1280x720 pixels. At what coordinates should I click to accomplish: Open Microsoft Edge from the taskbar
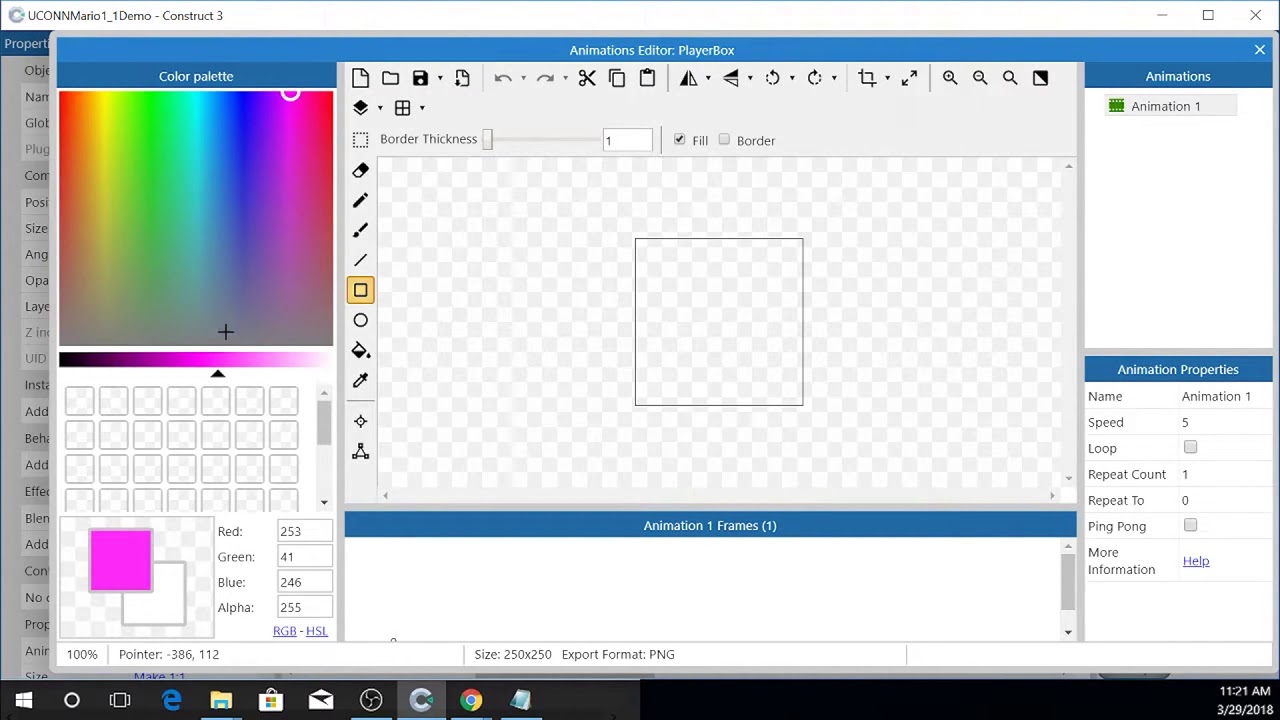[171, 700]
